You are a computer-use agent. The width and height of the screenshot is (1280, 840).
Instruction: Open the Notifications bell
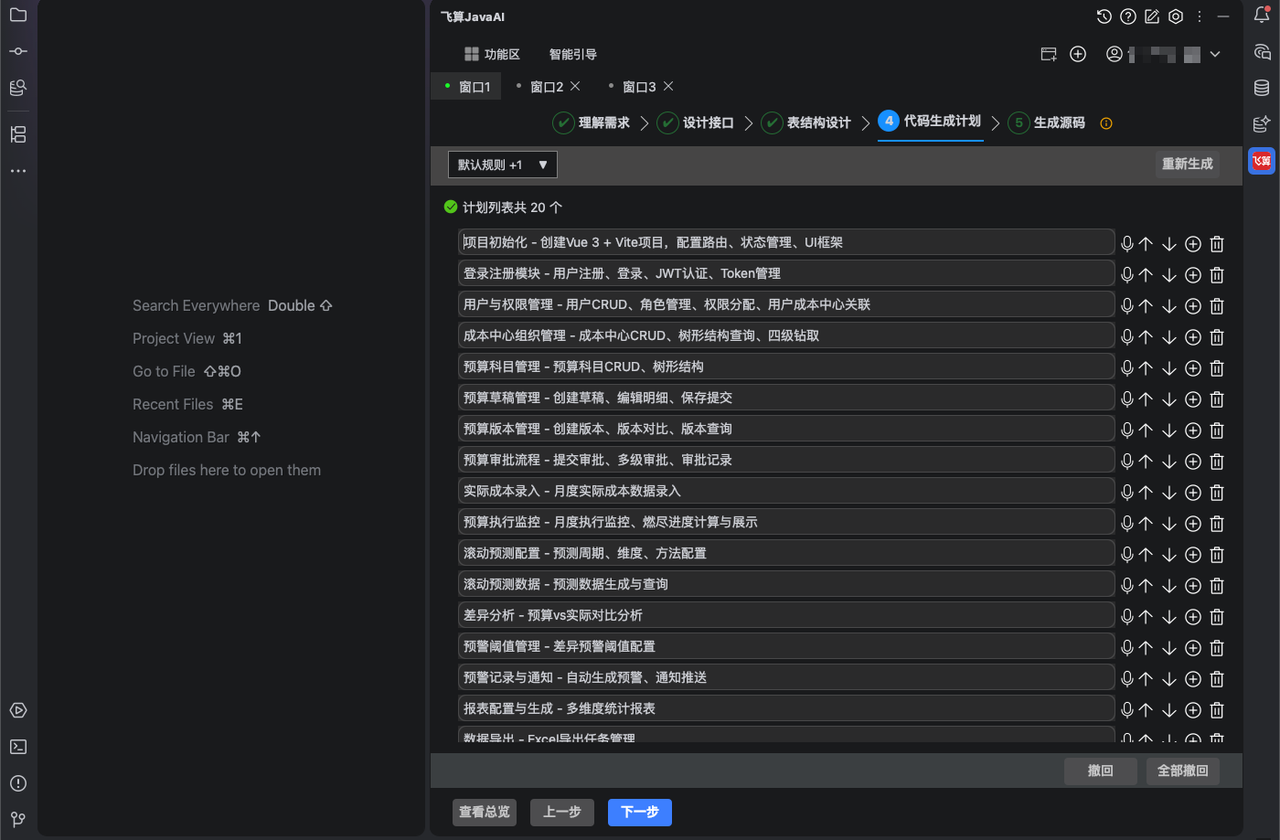pyautogui.click(x=1262, y=15)
